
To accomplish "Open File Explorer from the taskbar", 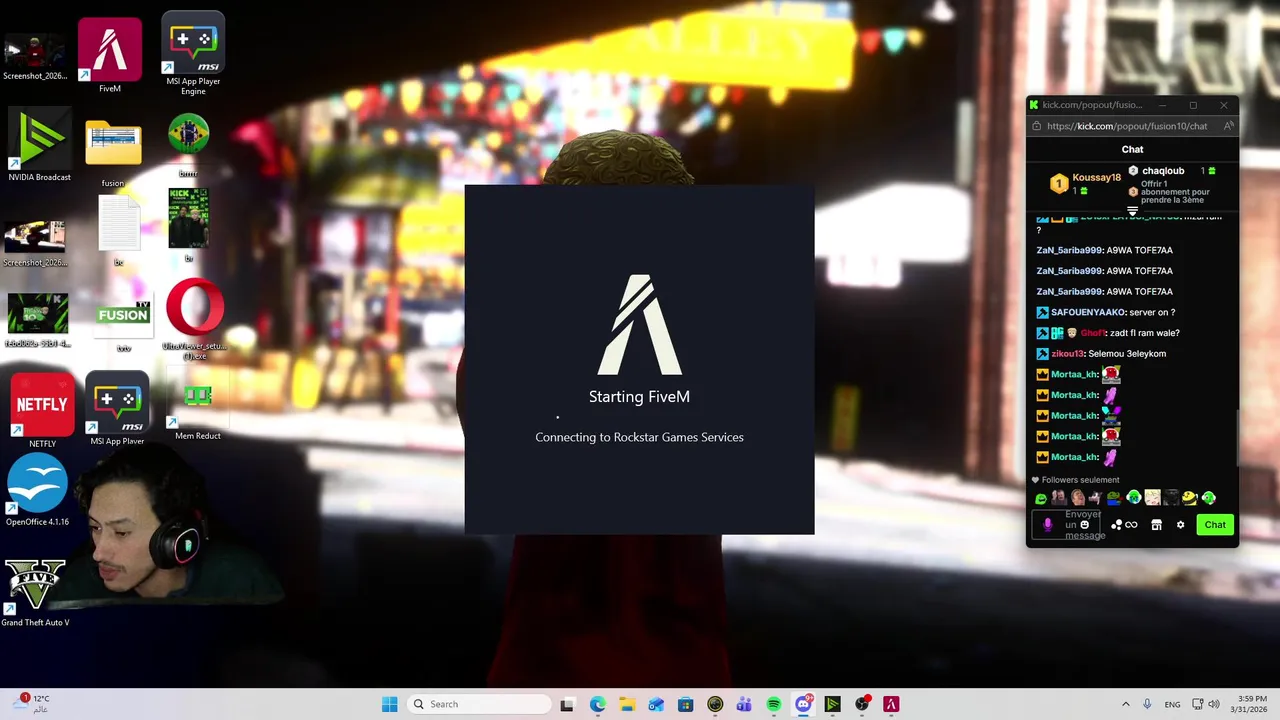I will (626, 704).
